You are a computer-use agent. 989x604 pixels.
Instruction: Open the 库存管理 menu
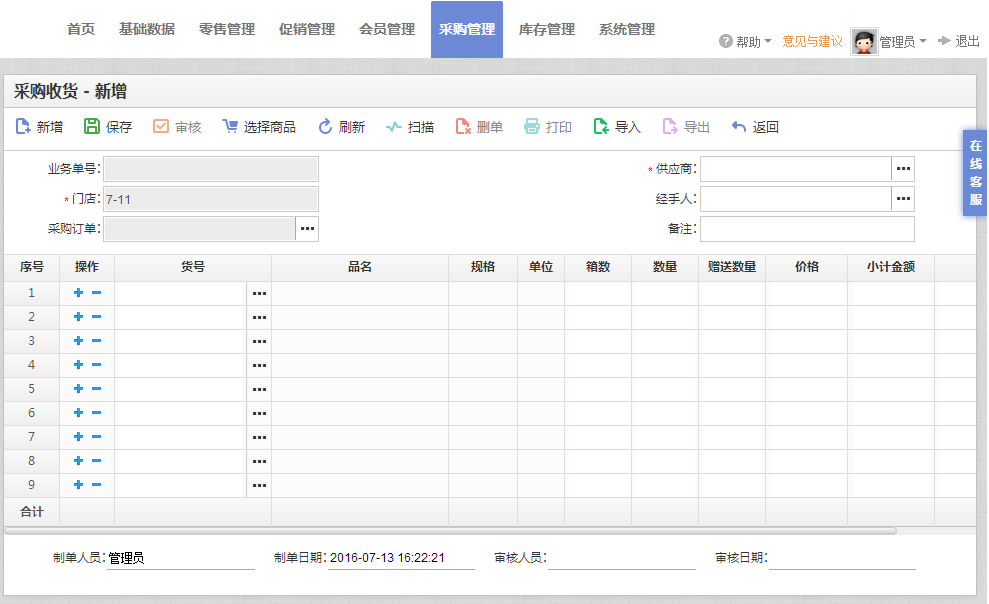click(547, 29)
